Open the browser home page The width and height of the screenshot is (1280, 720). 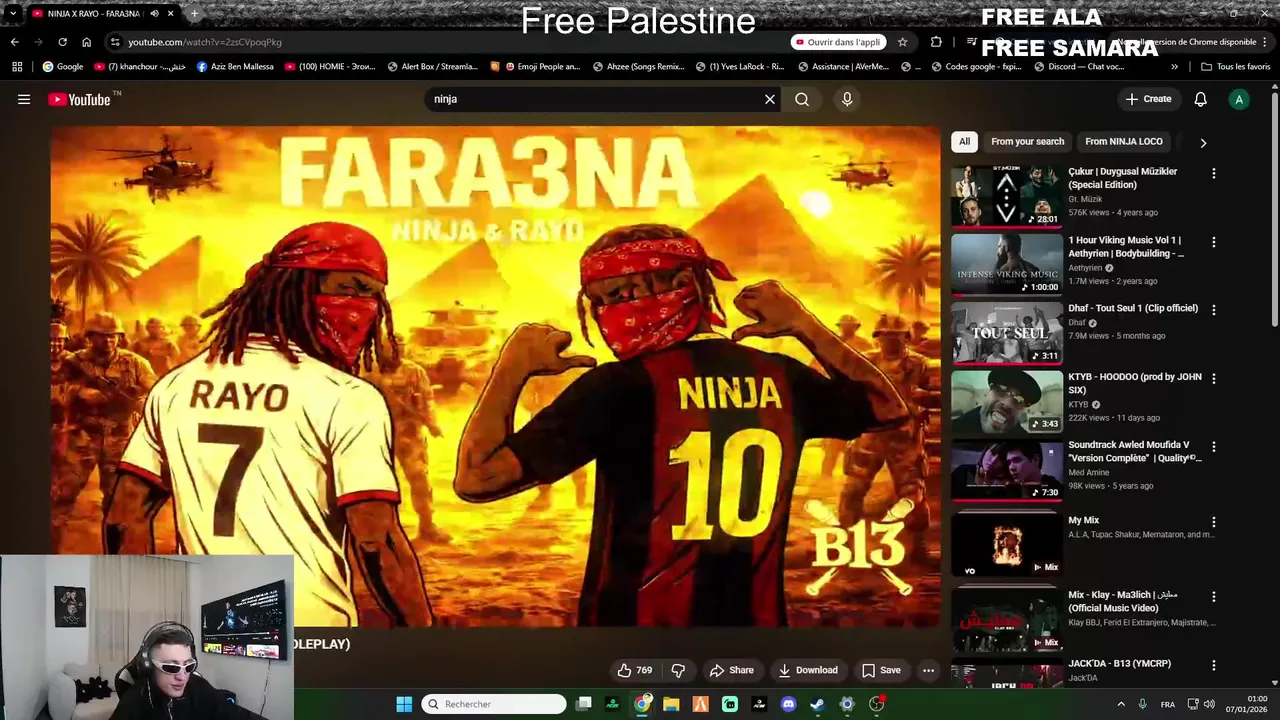[x=86, y=42]
